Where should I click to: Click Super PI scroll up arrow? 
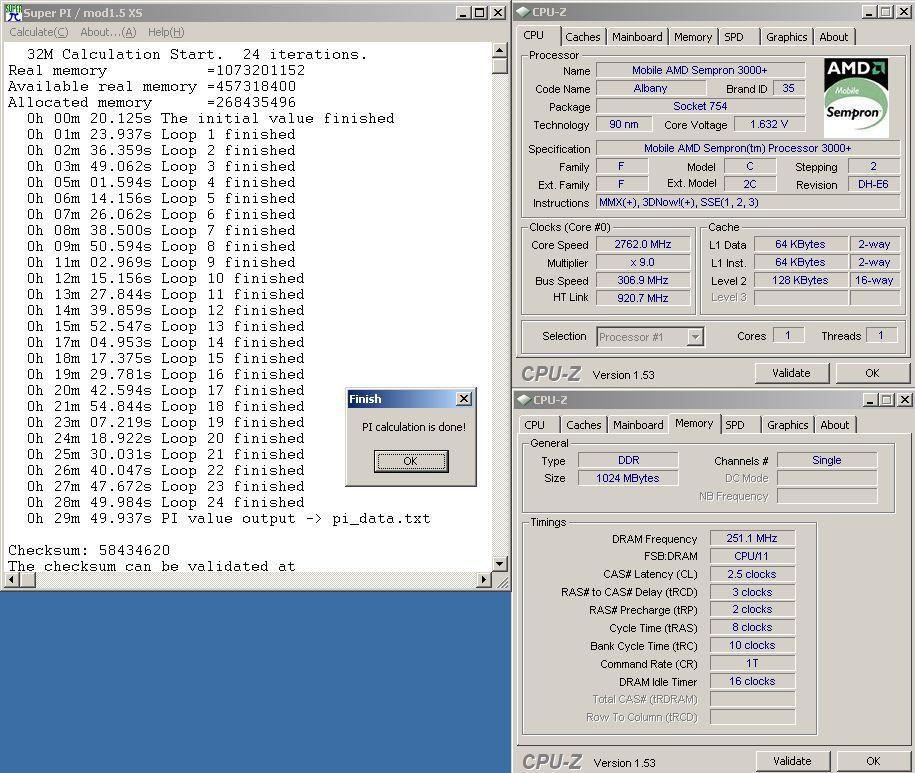click(x=499, y=50)
